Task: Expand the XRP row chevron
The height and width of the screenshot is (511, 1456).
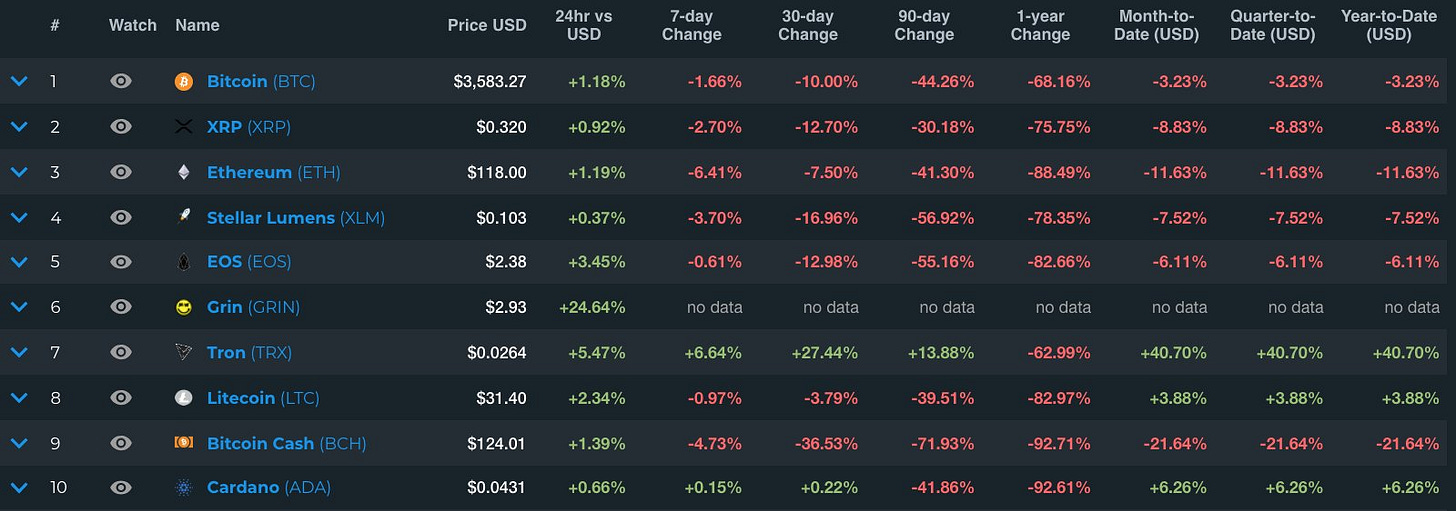Action: (18, 127)
